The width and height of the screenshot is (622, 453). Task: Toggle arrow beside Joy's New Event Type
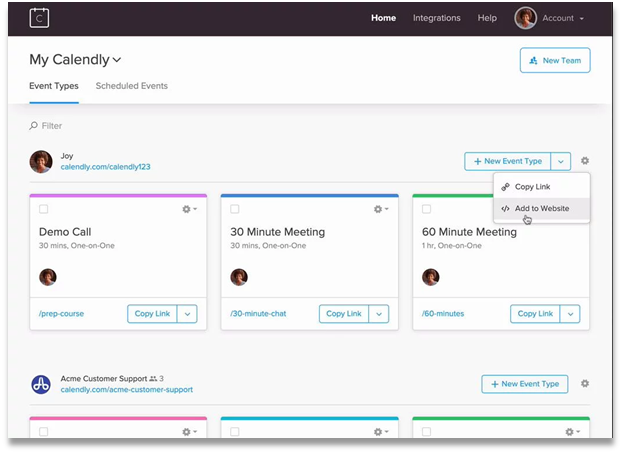pyautogui.click(x=561, y=161)
